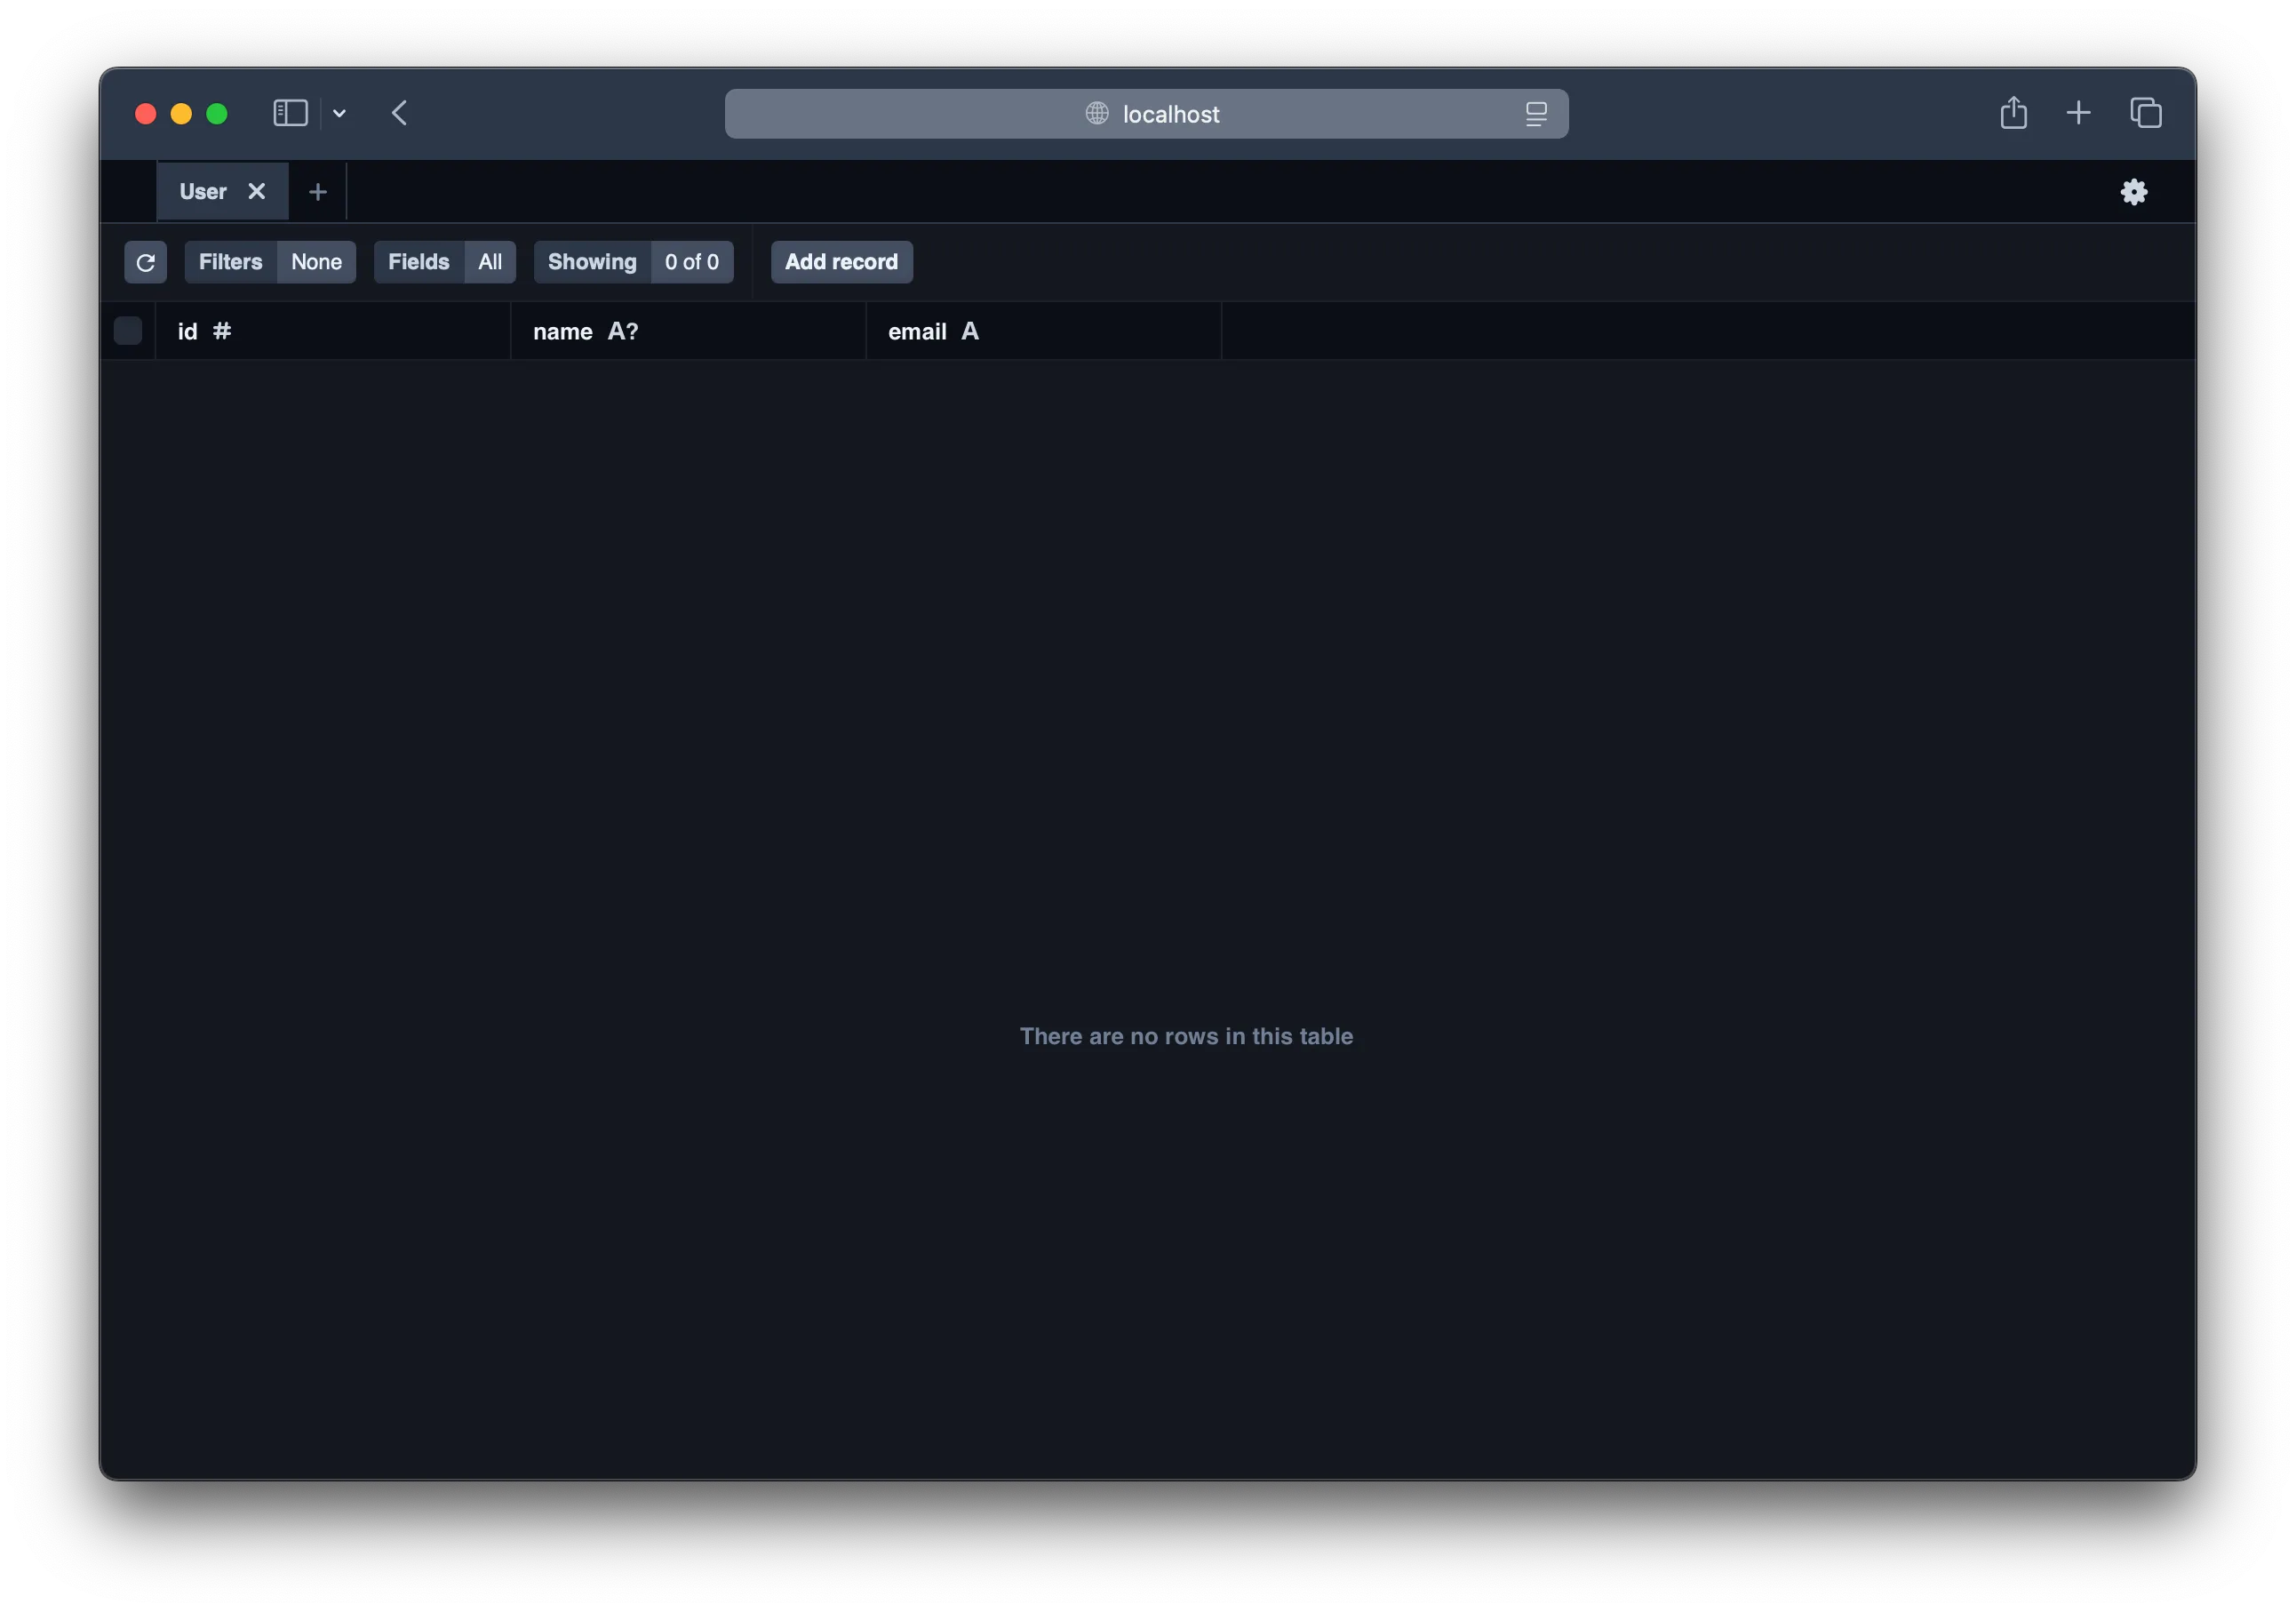Select the User tab

point(203,191)
